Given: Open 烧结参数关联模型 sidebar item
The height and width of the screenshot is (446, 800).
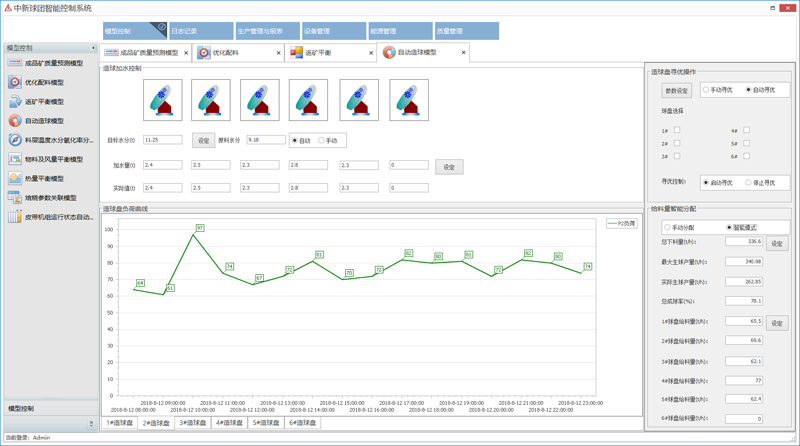Looking at the screenshot, I should click(50, 198).
